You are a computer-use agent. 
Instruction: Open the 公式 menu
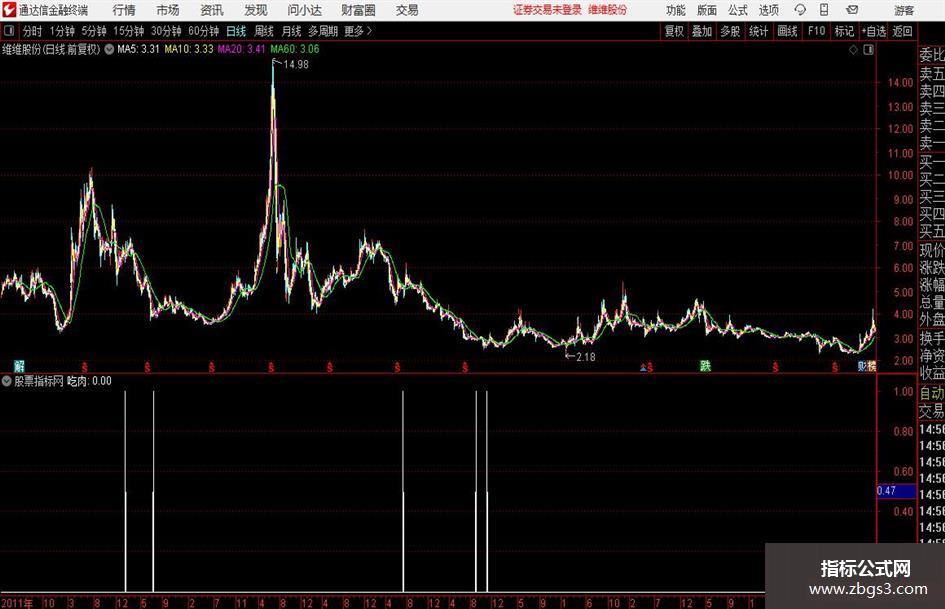click(x=738, y=10)
